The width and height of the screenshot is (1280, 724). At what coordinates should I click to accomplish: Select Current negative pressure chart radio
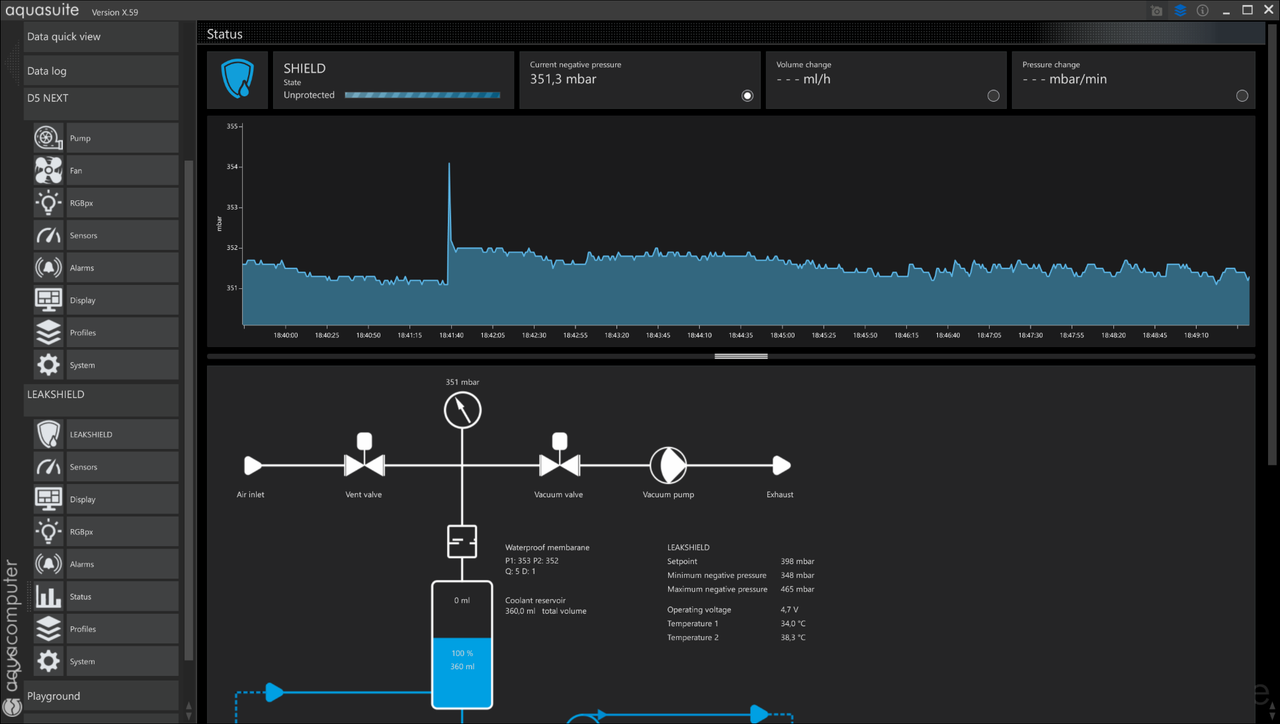coord(747,96)
